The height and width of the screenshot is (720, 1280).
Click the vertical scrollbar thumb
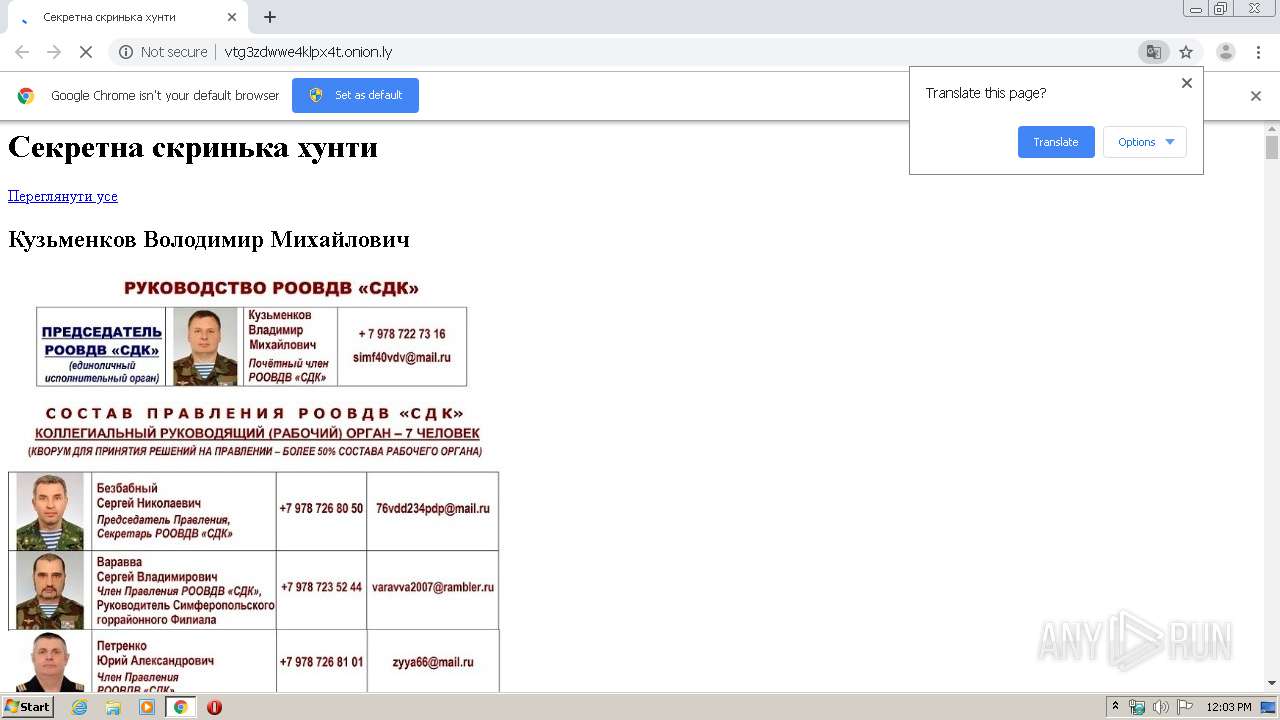(x=1272, y=148)
